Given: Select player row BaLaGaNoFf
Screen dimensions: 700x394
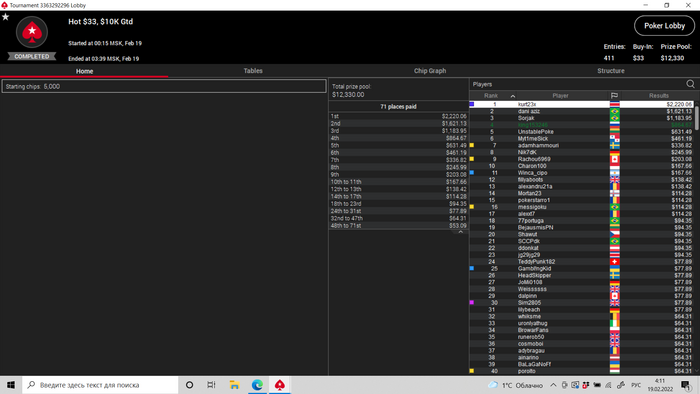Looking at the screenshot, I should pos(581,364).
